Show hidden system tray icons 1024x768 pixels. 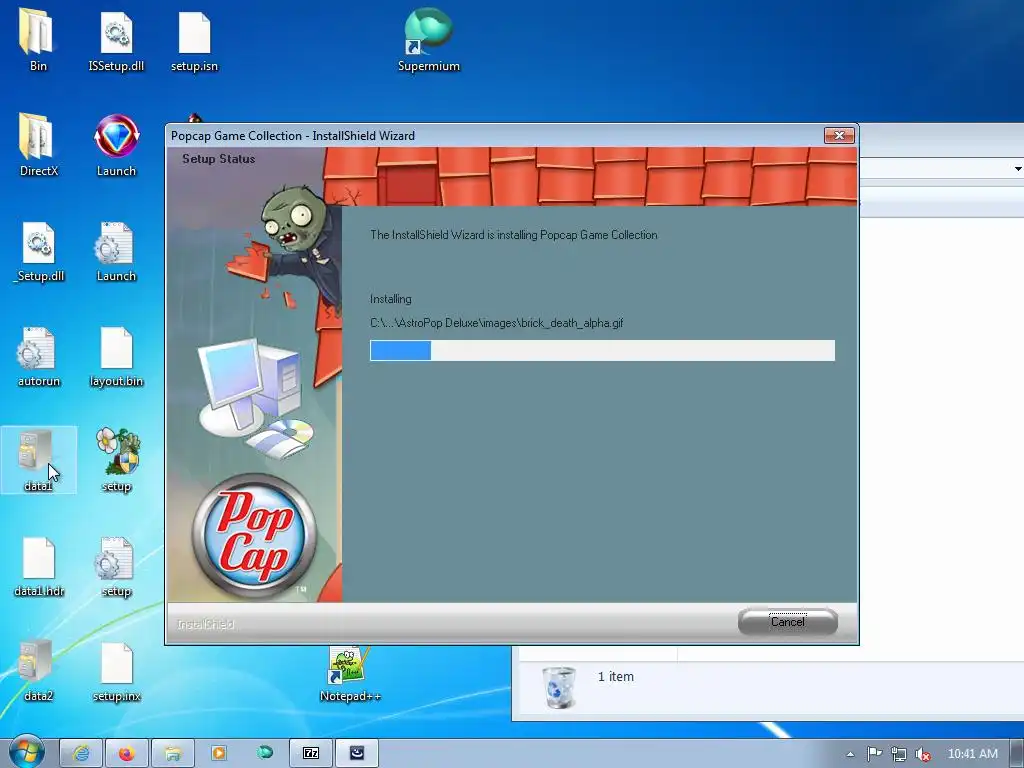click(850, 754)
